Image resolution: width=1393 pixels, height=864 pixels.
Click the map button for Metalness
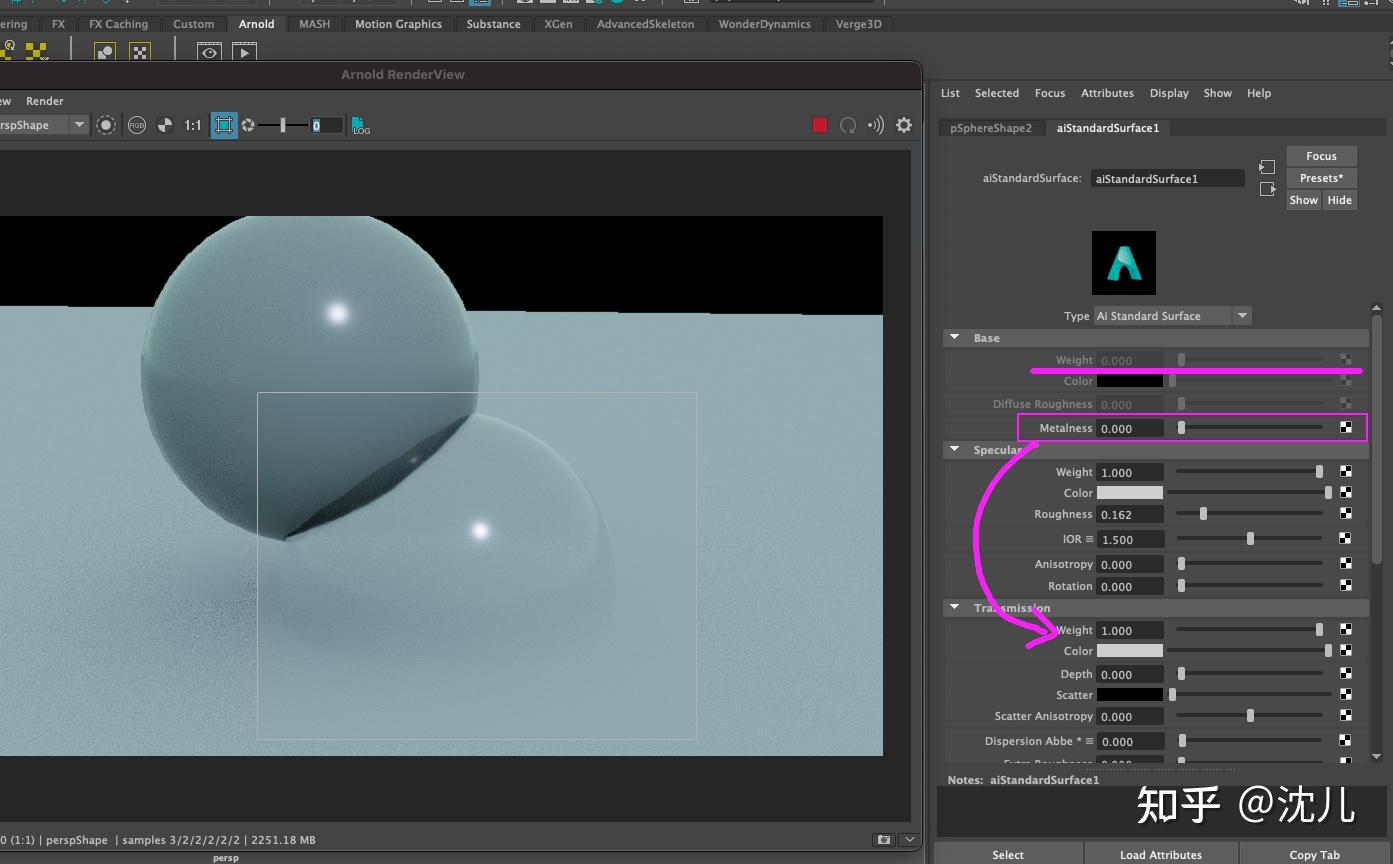coord(1346,428)
